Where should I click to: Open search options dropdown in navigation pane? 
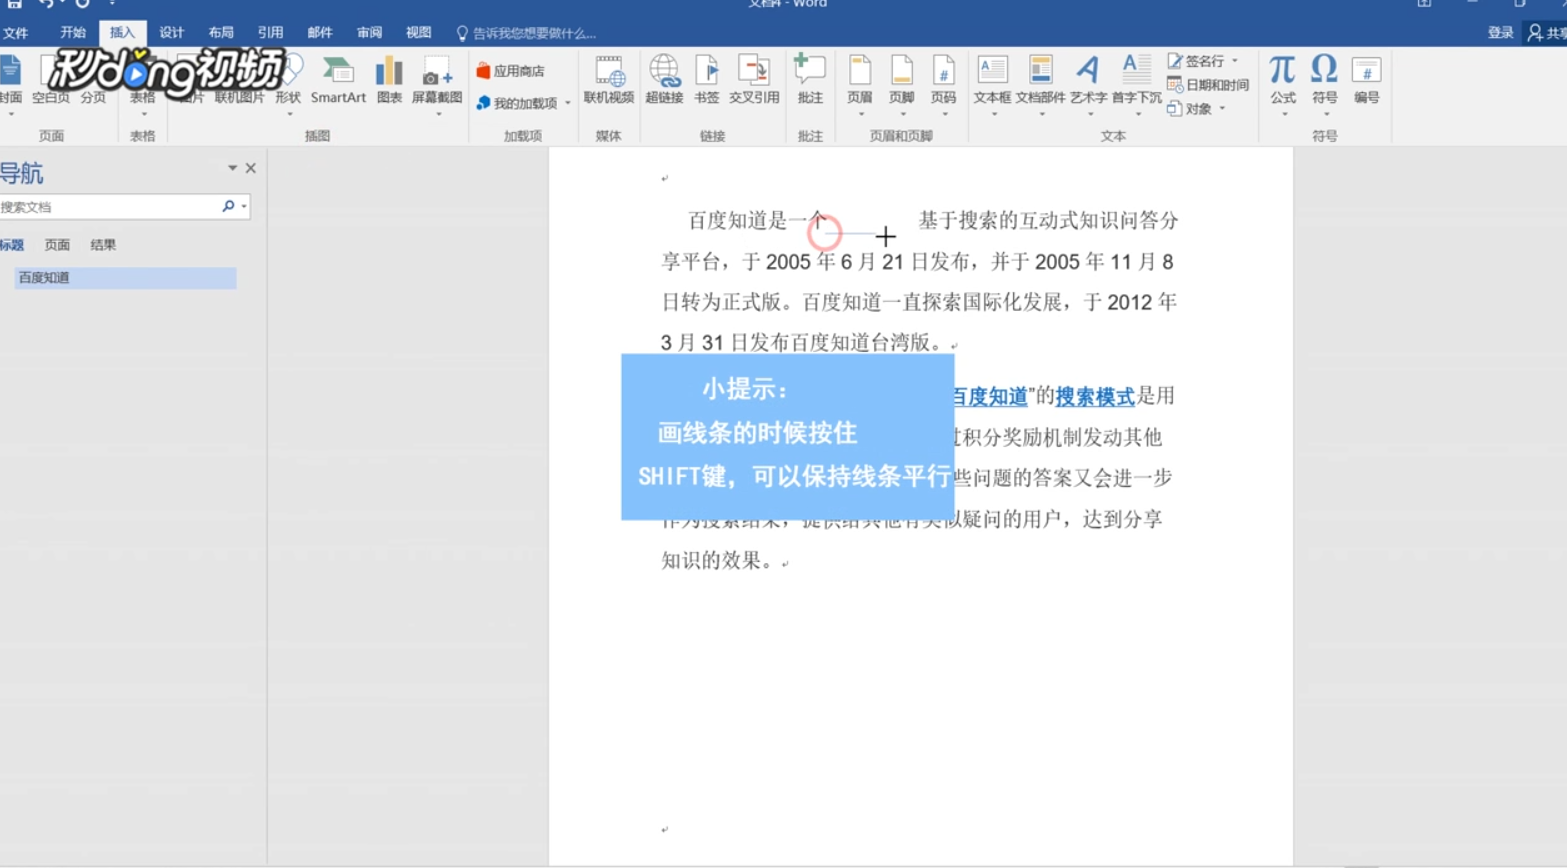(244, 206)
